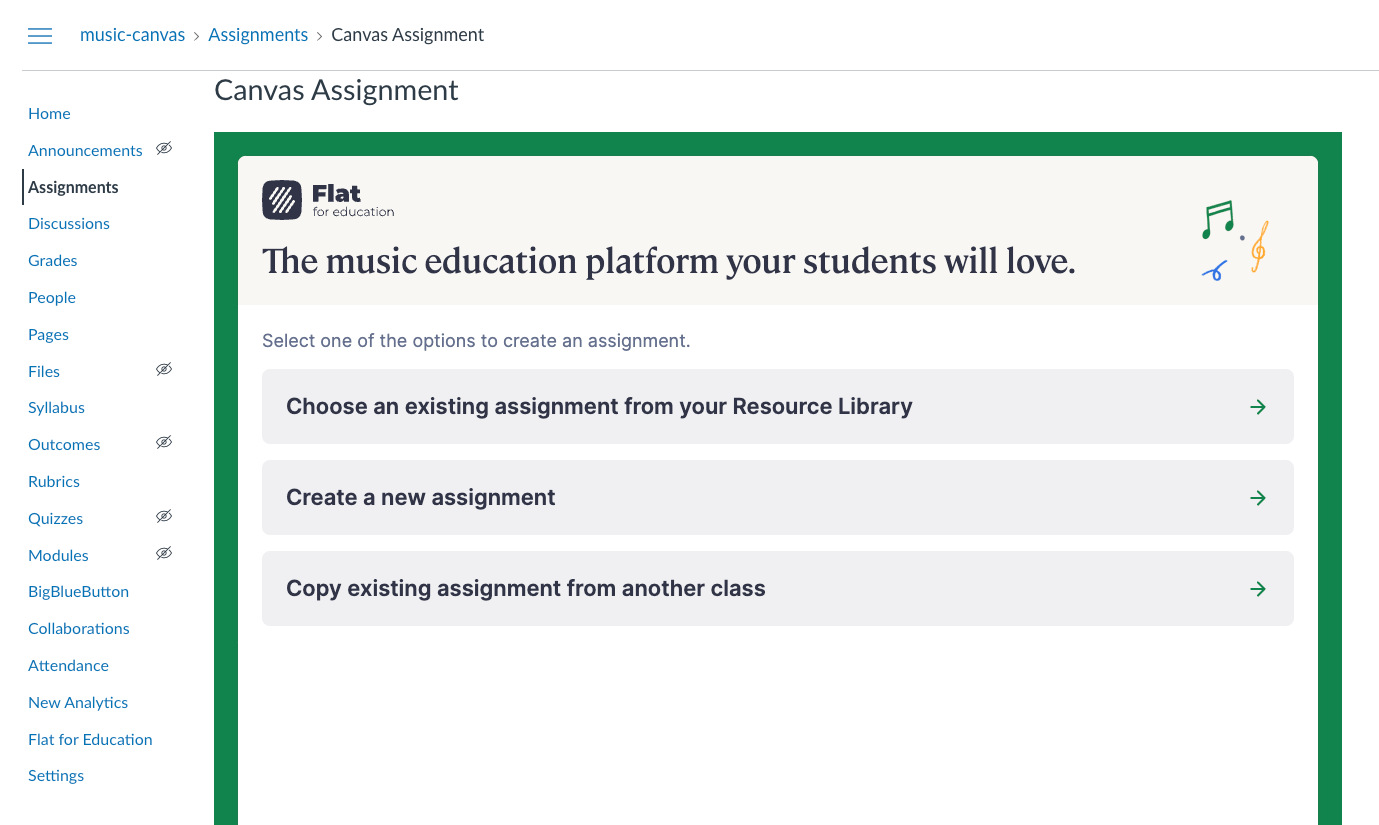
Task: Toggle visibility of Quizzes section
Action: 164,516
